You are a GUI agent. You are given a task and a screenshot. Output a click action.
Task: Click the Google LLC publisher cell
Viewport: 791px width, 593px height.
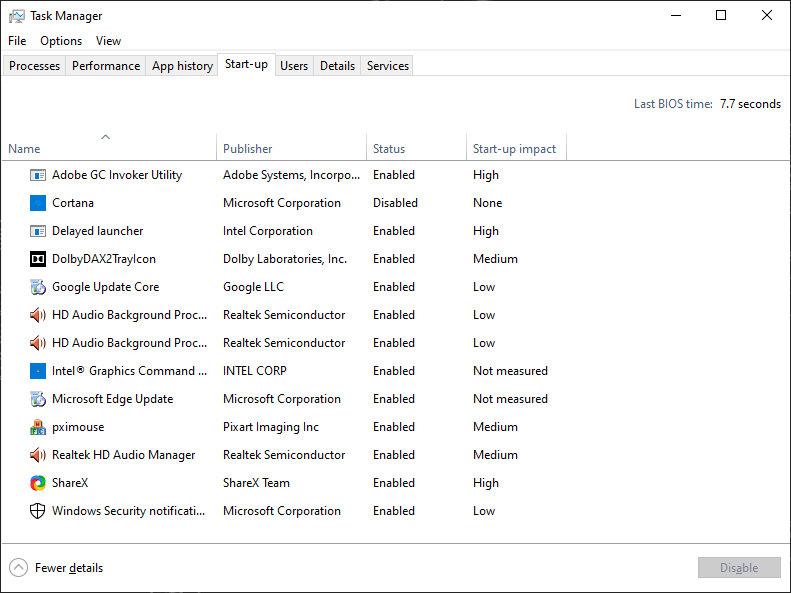[253, 287]
